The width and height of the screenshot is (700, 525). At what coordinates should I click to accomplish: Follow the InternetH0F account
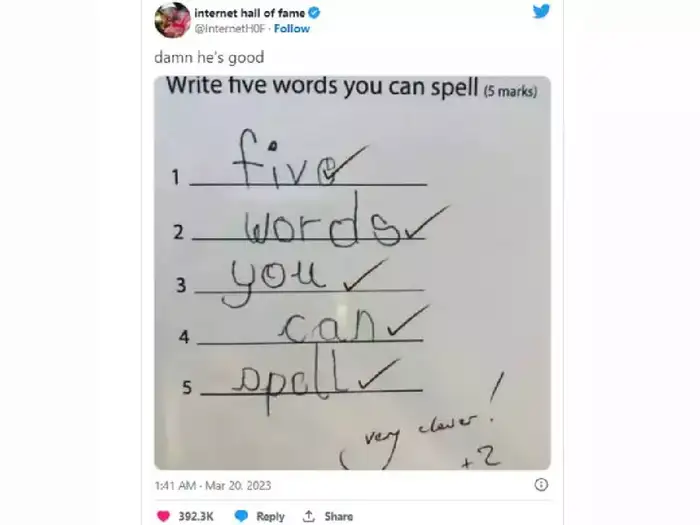[292, 29]
